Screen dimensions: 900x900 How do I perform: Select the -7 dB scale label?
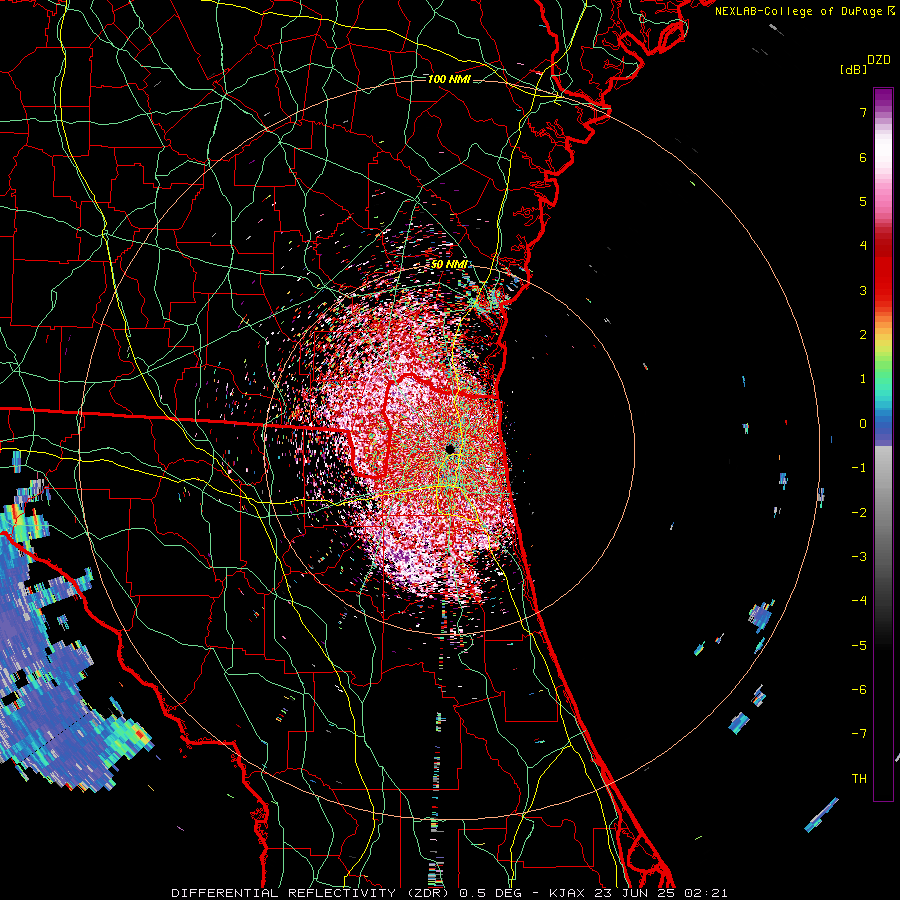click(x=859, y=734)
